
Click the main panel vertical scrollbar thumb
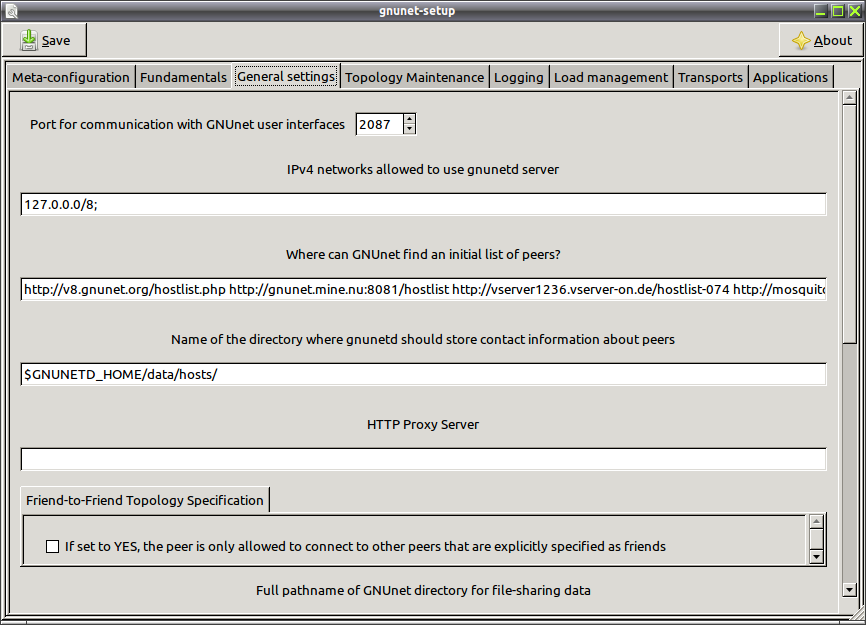point(849,224)
